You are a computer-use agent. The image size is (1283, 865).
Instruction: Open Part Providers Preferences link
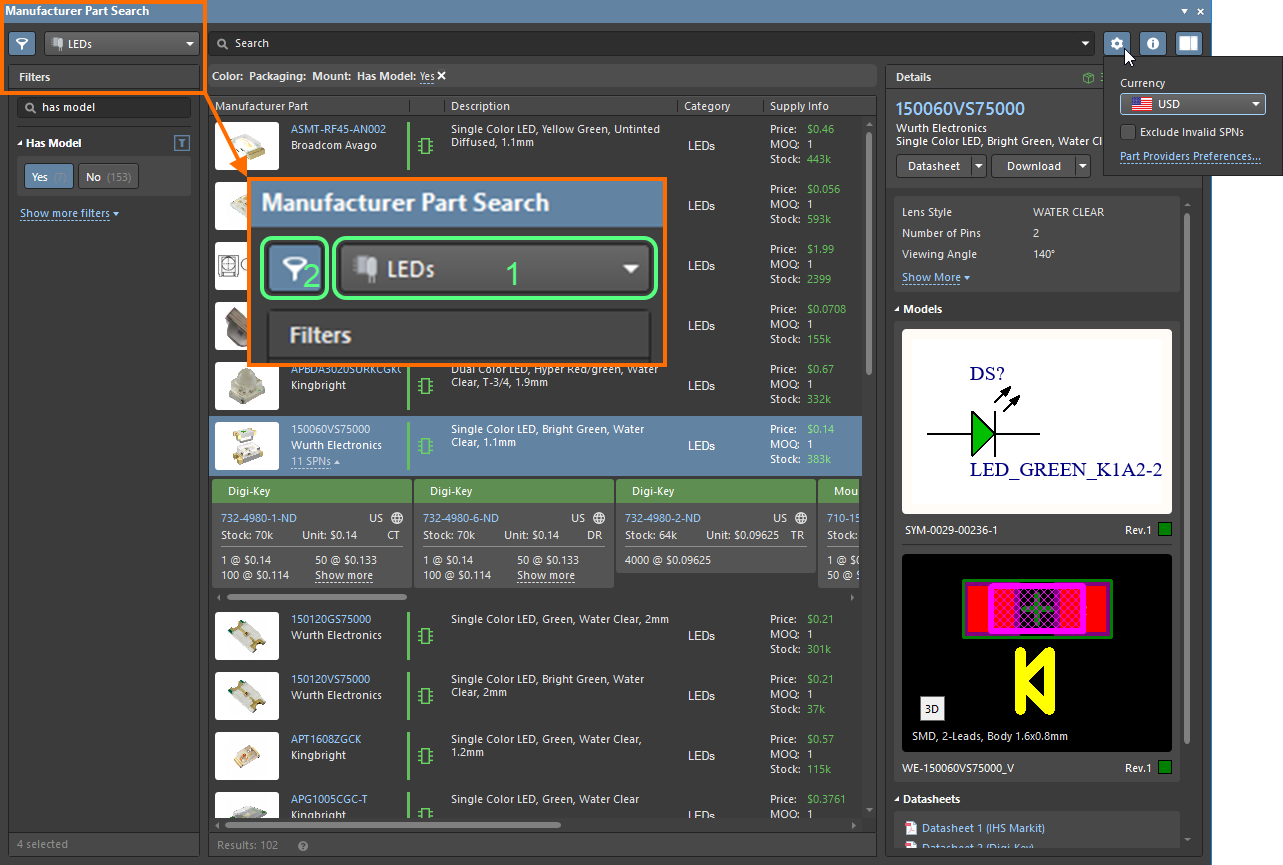pos(1189,157)
